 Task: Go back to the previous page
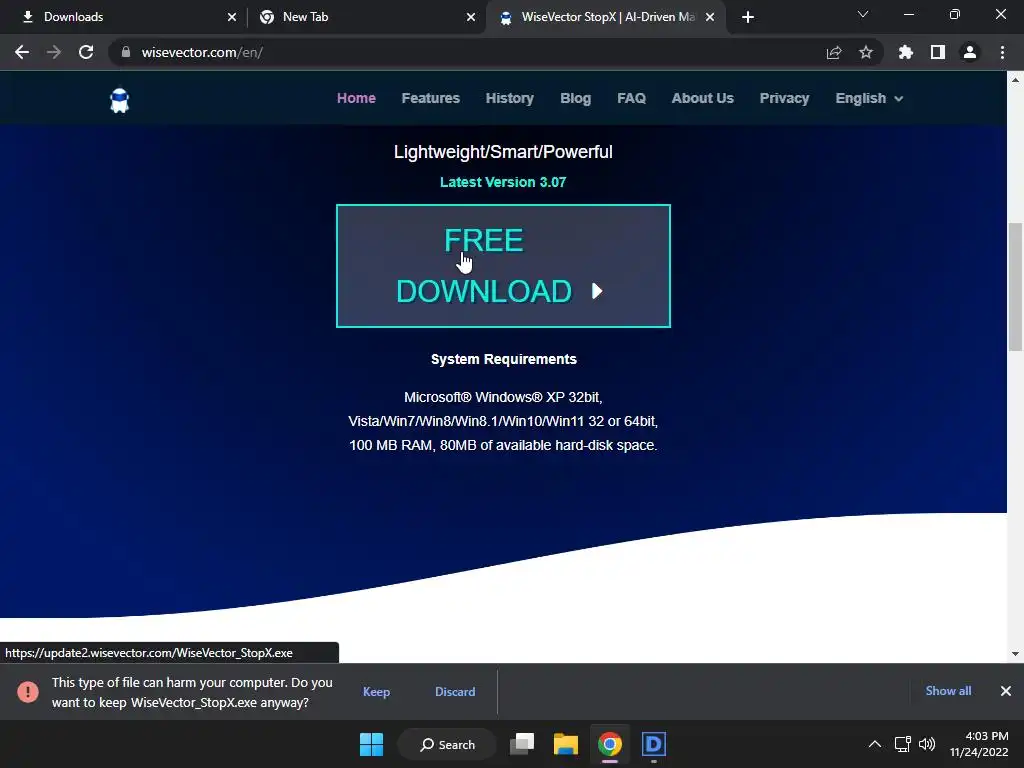coord(22,52)
